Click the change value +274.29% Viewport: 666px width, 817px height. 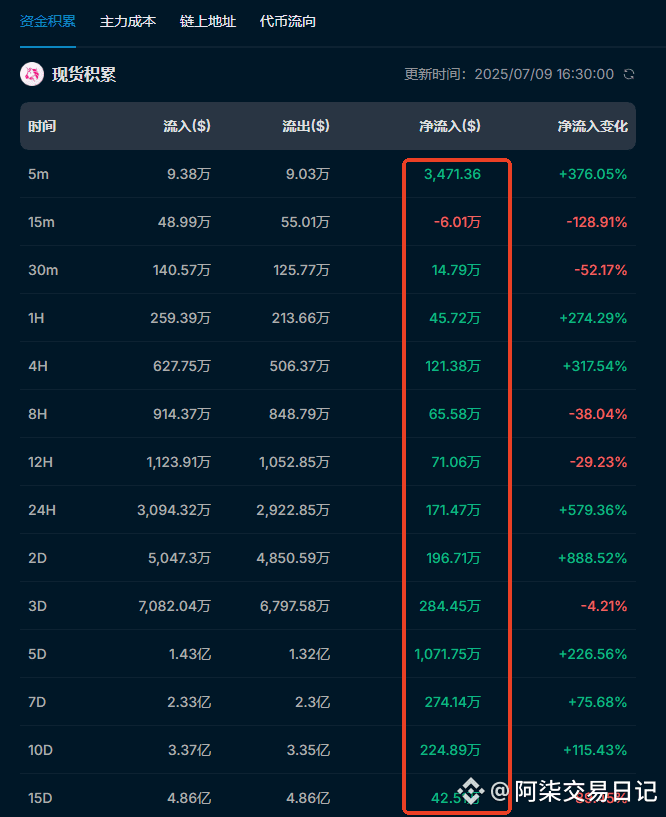[593, 318]
